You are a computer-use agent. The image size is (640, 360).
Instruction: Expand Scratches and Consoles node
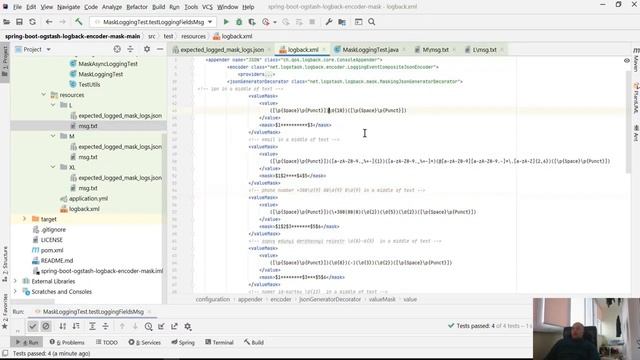[15, 291]
